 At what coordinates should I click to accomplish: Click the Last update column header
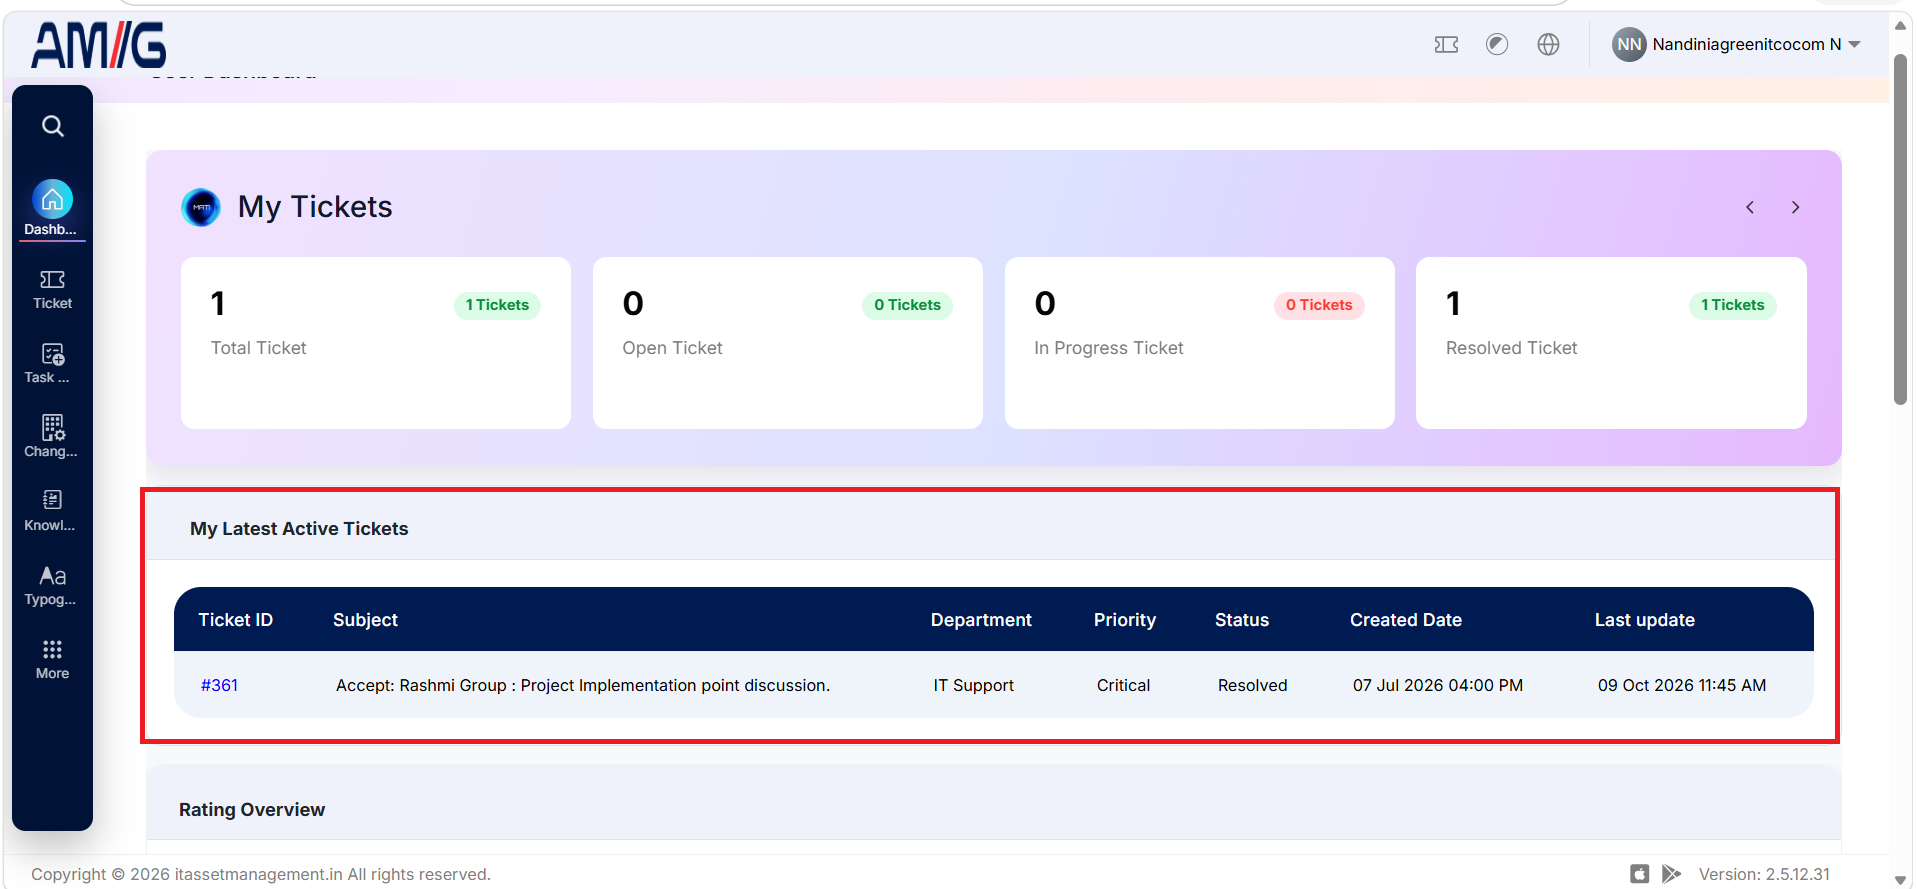(x=1645, y=620)
